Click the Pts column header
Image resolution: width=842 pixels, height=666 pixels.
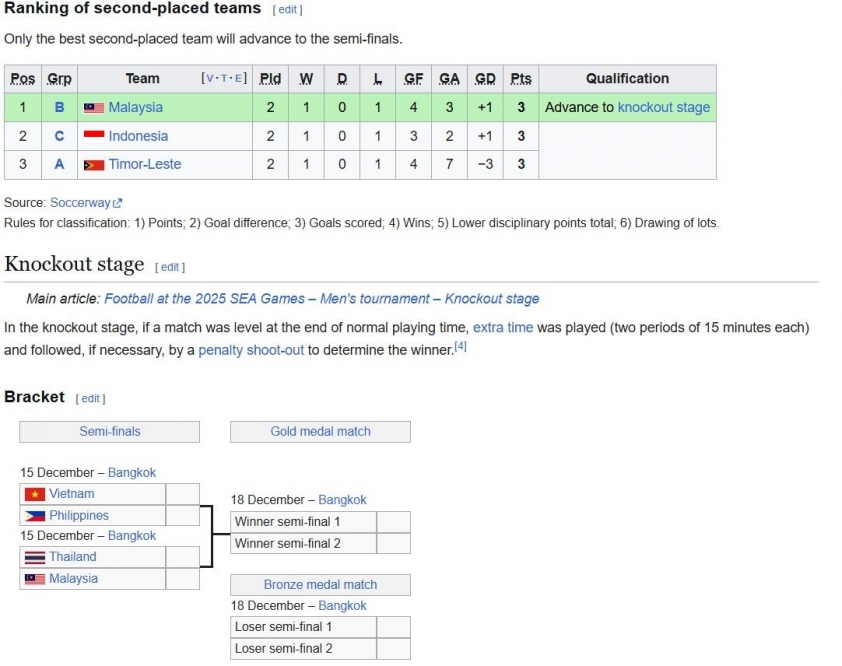521,79
